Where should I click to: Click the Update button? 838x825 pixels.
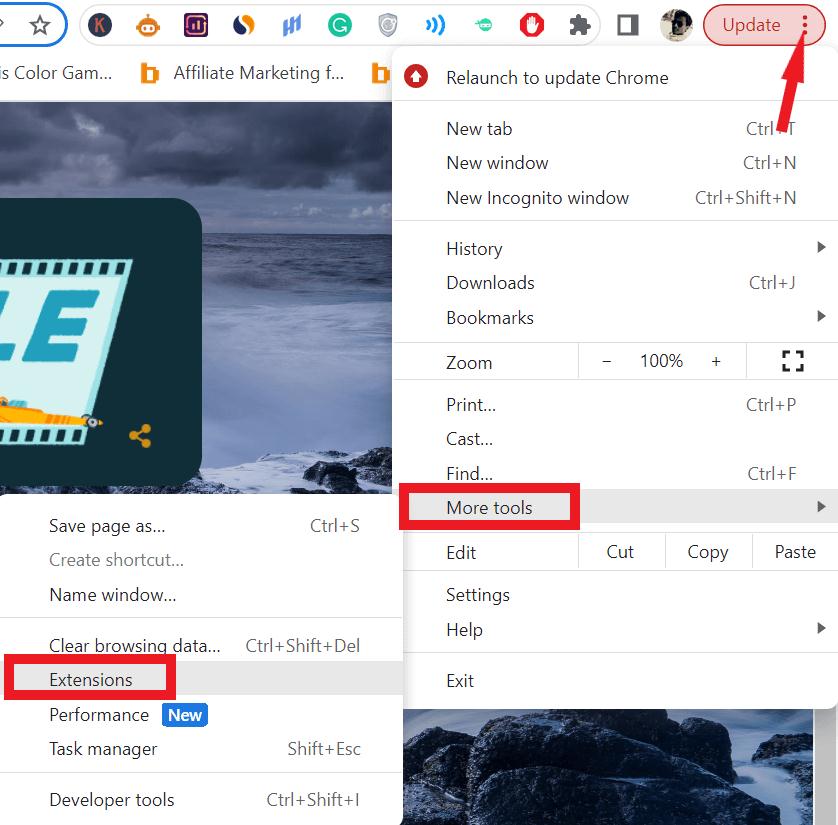(x=751, y=26)
